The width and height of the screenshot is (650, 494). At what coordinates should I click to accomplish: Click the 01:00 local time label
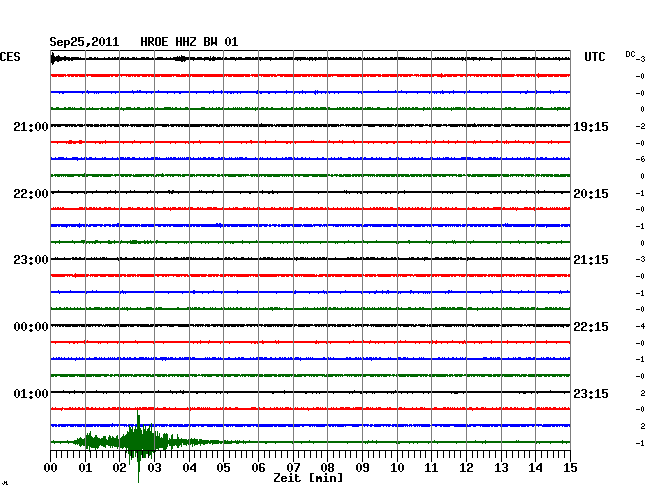click(x=31, y=393)
